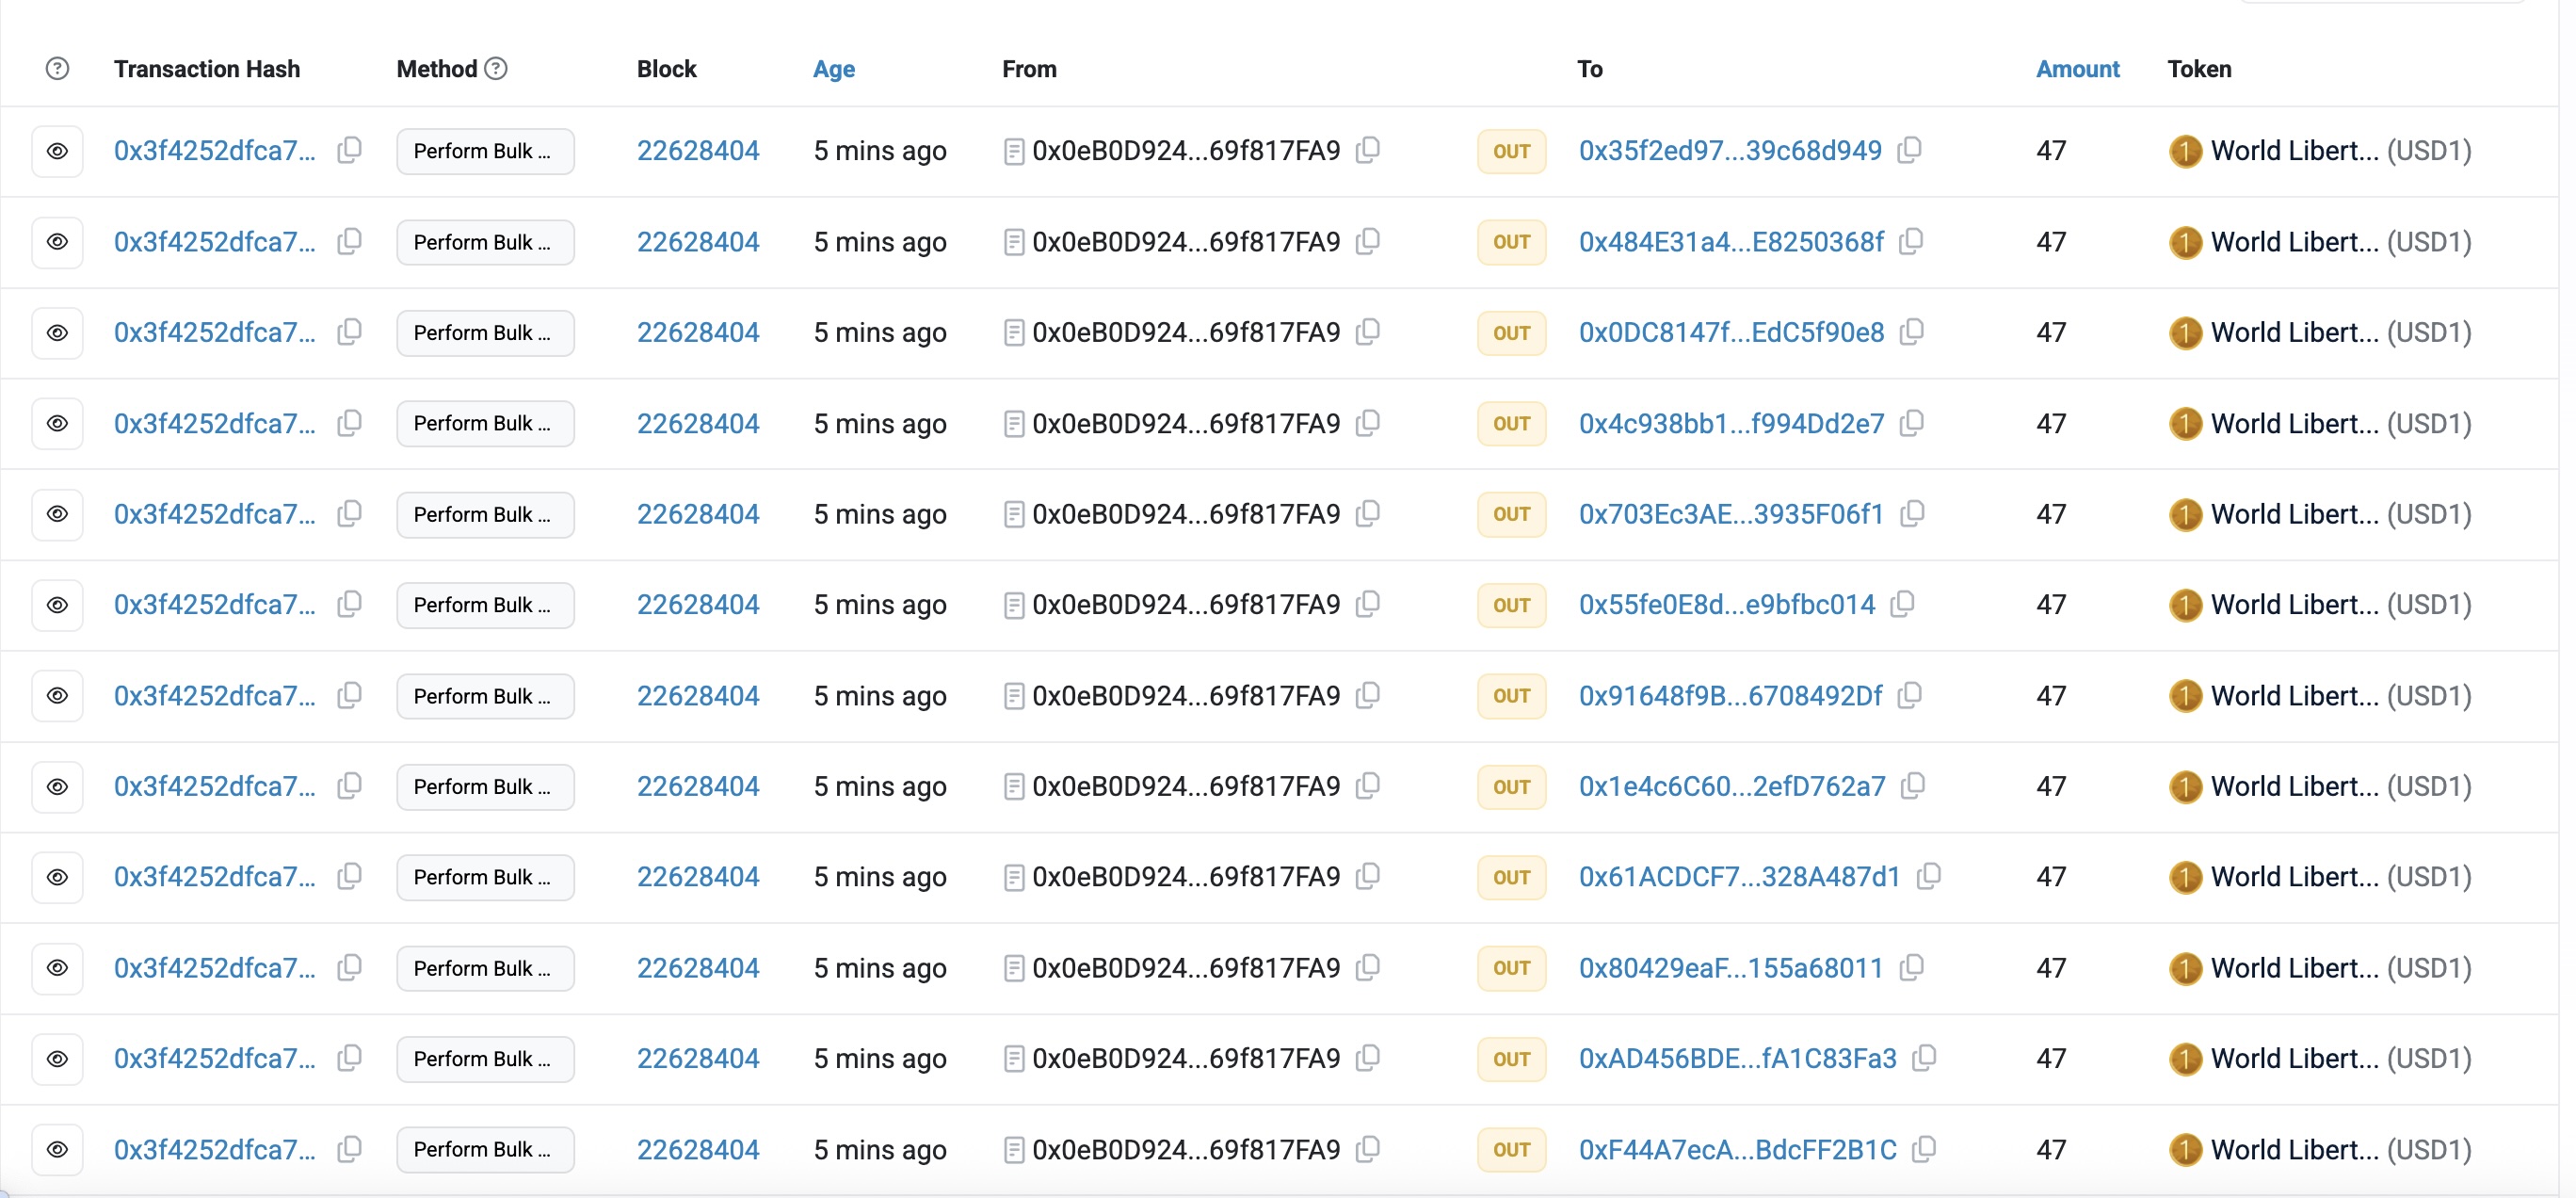Click USD1 token icon in the row with 0xF44A7ecA...BdcFF2B1C
2576x1198 pixels.
[x=2185, y=1149]
